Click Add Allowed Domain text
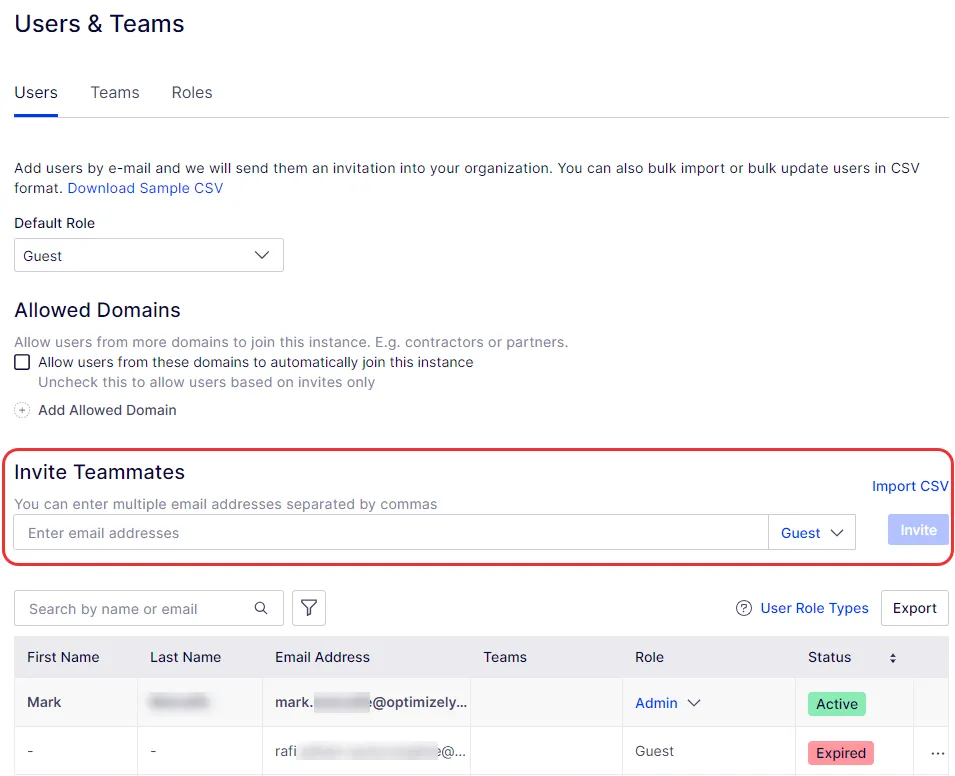Image resolution: width=955 pixels, height=776 pixels. coord(107,411)
